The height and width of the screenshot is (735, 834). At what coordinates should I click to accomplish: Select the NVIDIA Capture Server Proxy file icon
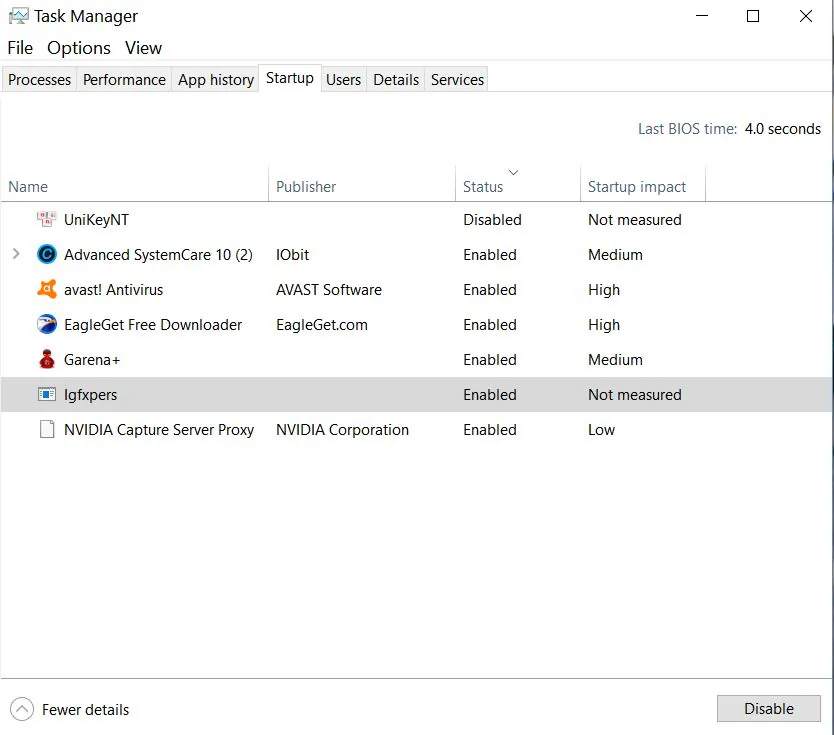(47, 429)
